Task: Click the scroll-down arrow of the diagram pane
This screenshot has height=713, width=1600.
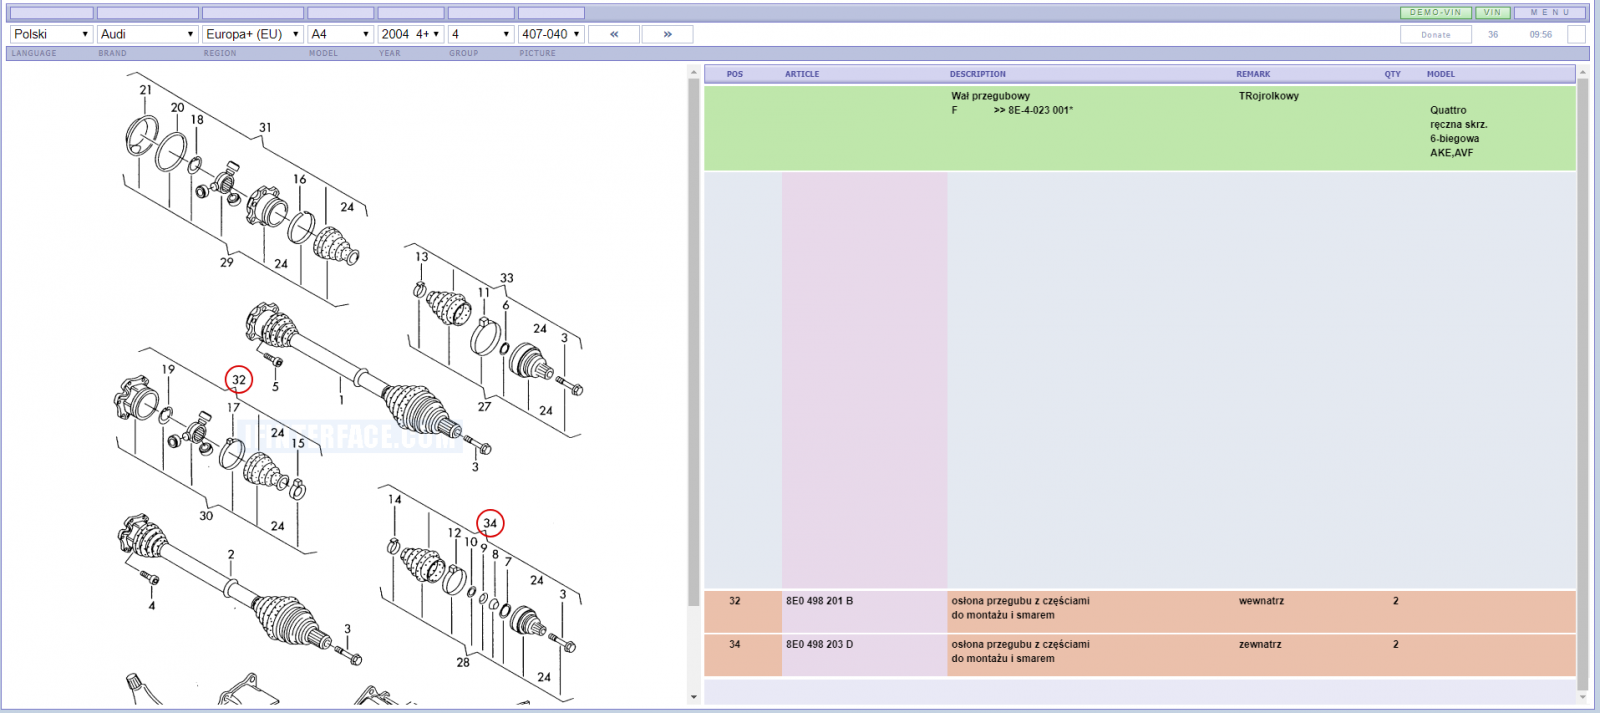Action: [x=694, y=697]
